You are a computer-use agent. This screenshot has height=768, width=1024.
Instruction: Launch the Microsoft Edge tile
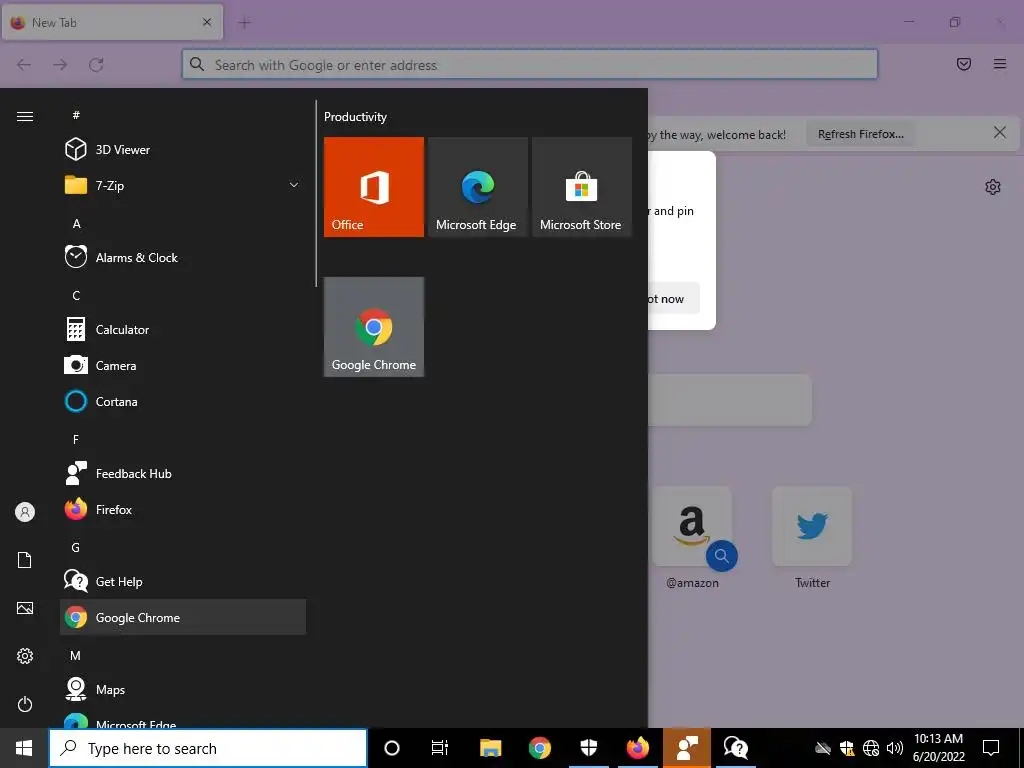pyautogui.click(x=477, y=187)
